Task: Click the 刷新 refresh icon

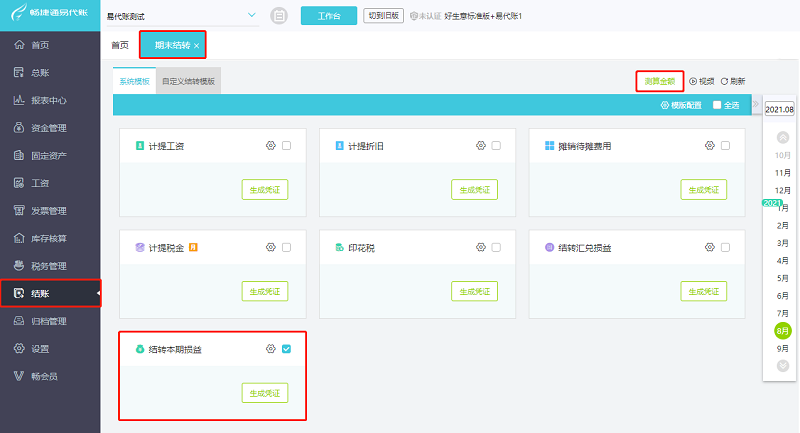Action: [x=724, y=81]
